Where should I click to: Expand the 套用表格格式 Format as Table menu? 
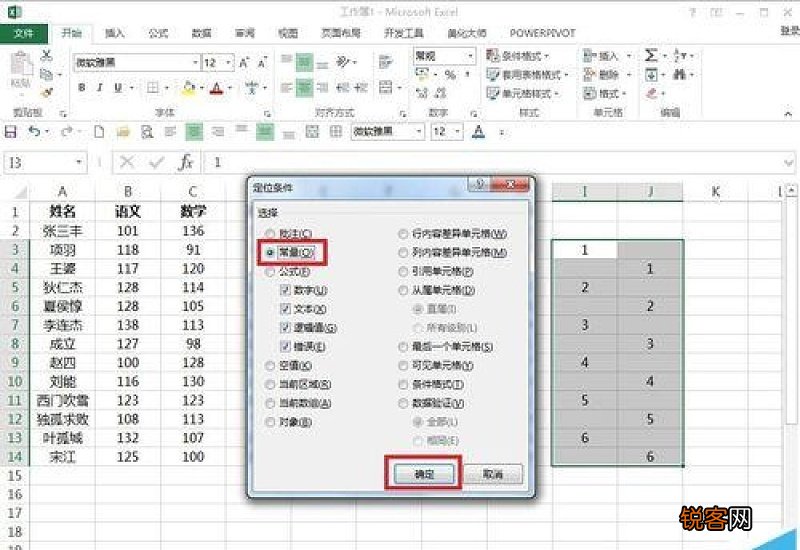click(x=528, y=75)
